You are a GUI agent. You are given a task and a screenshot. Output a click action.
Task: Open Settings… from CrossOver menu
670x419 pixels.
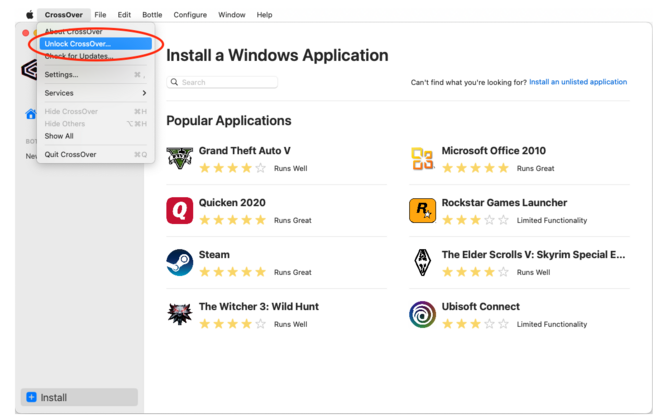[62, 75]
